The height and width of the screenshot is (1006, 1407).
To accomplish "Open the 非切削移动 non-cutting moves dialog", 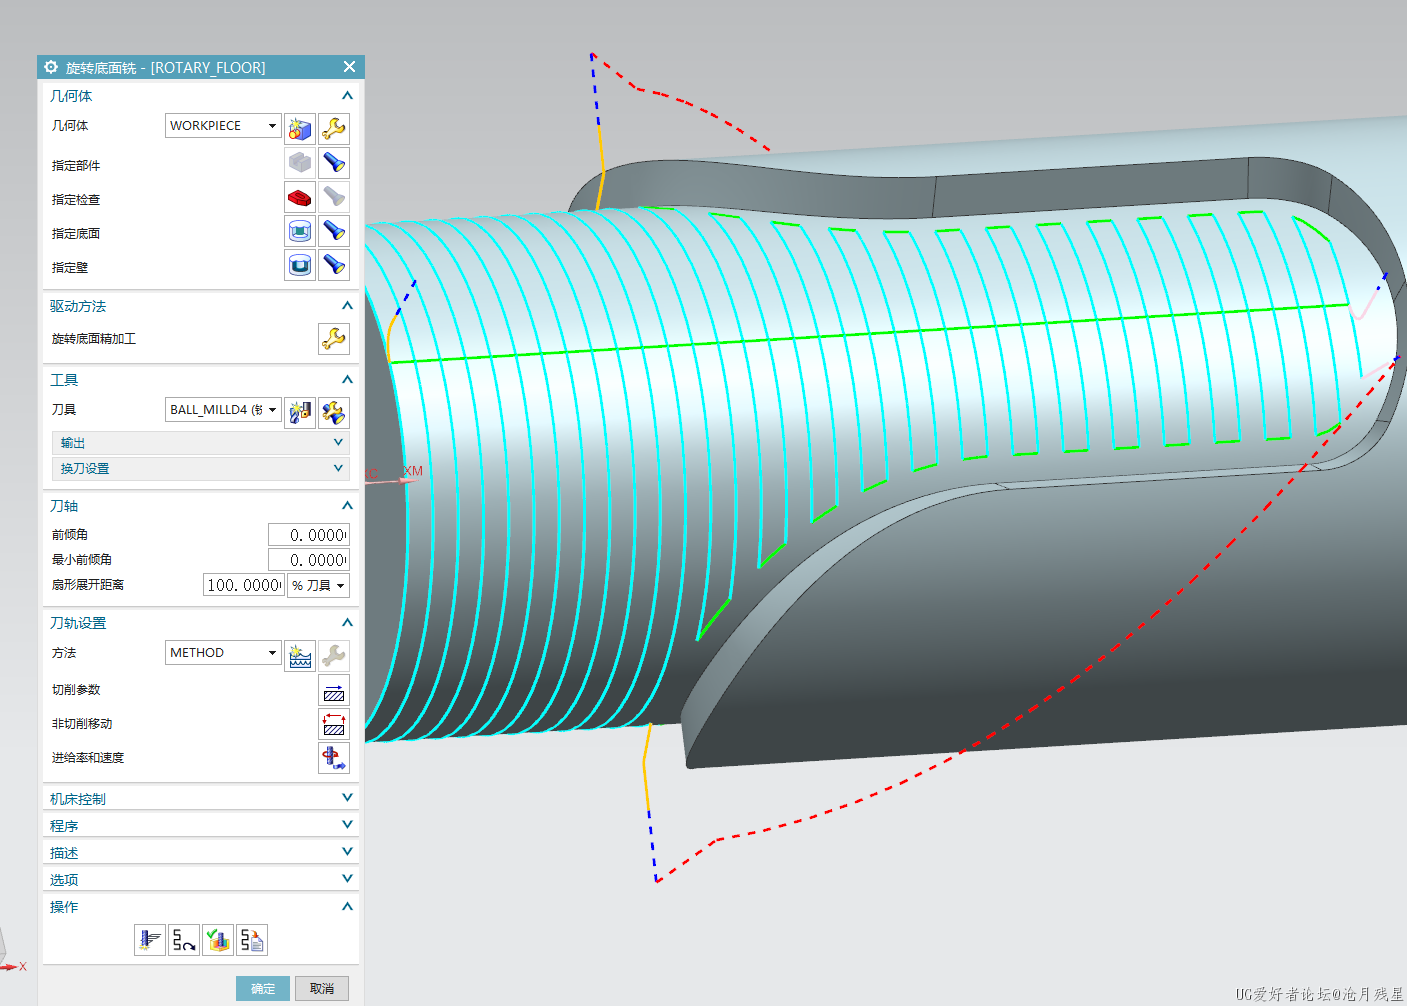I will point(334,724).
